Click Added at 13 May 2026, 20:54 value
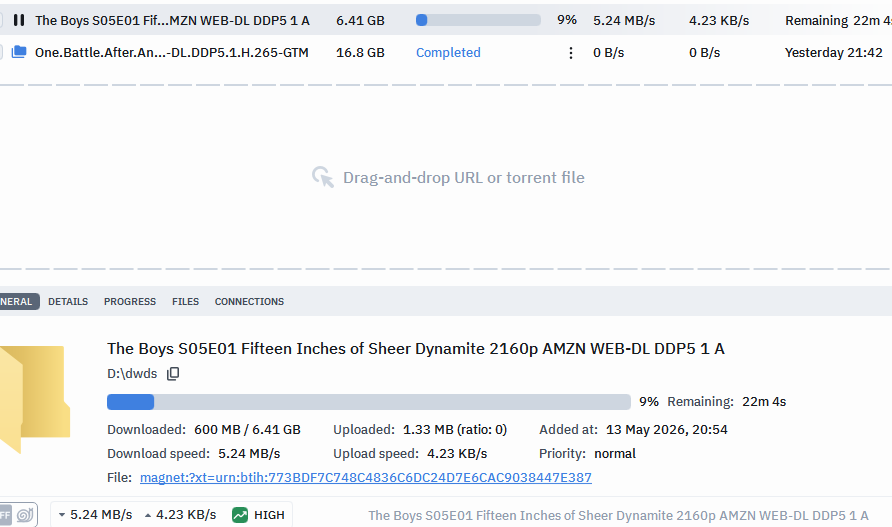The height and width of the screenshot is (527, 892). (667, 430)
